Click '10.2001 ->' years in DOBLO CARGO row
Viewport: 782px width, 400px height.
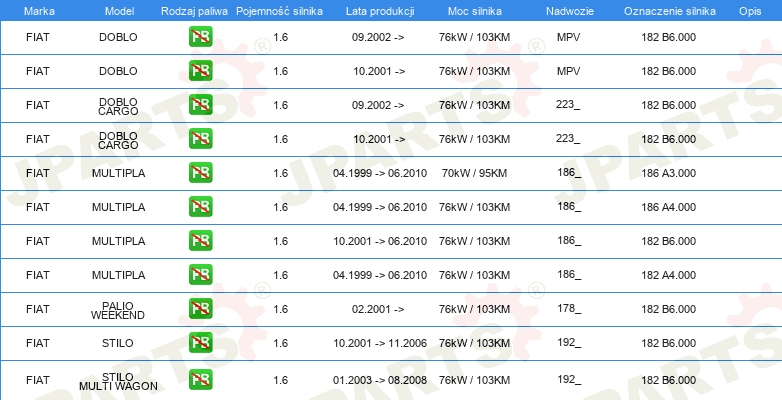click(x=379, y=139)
